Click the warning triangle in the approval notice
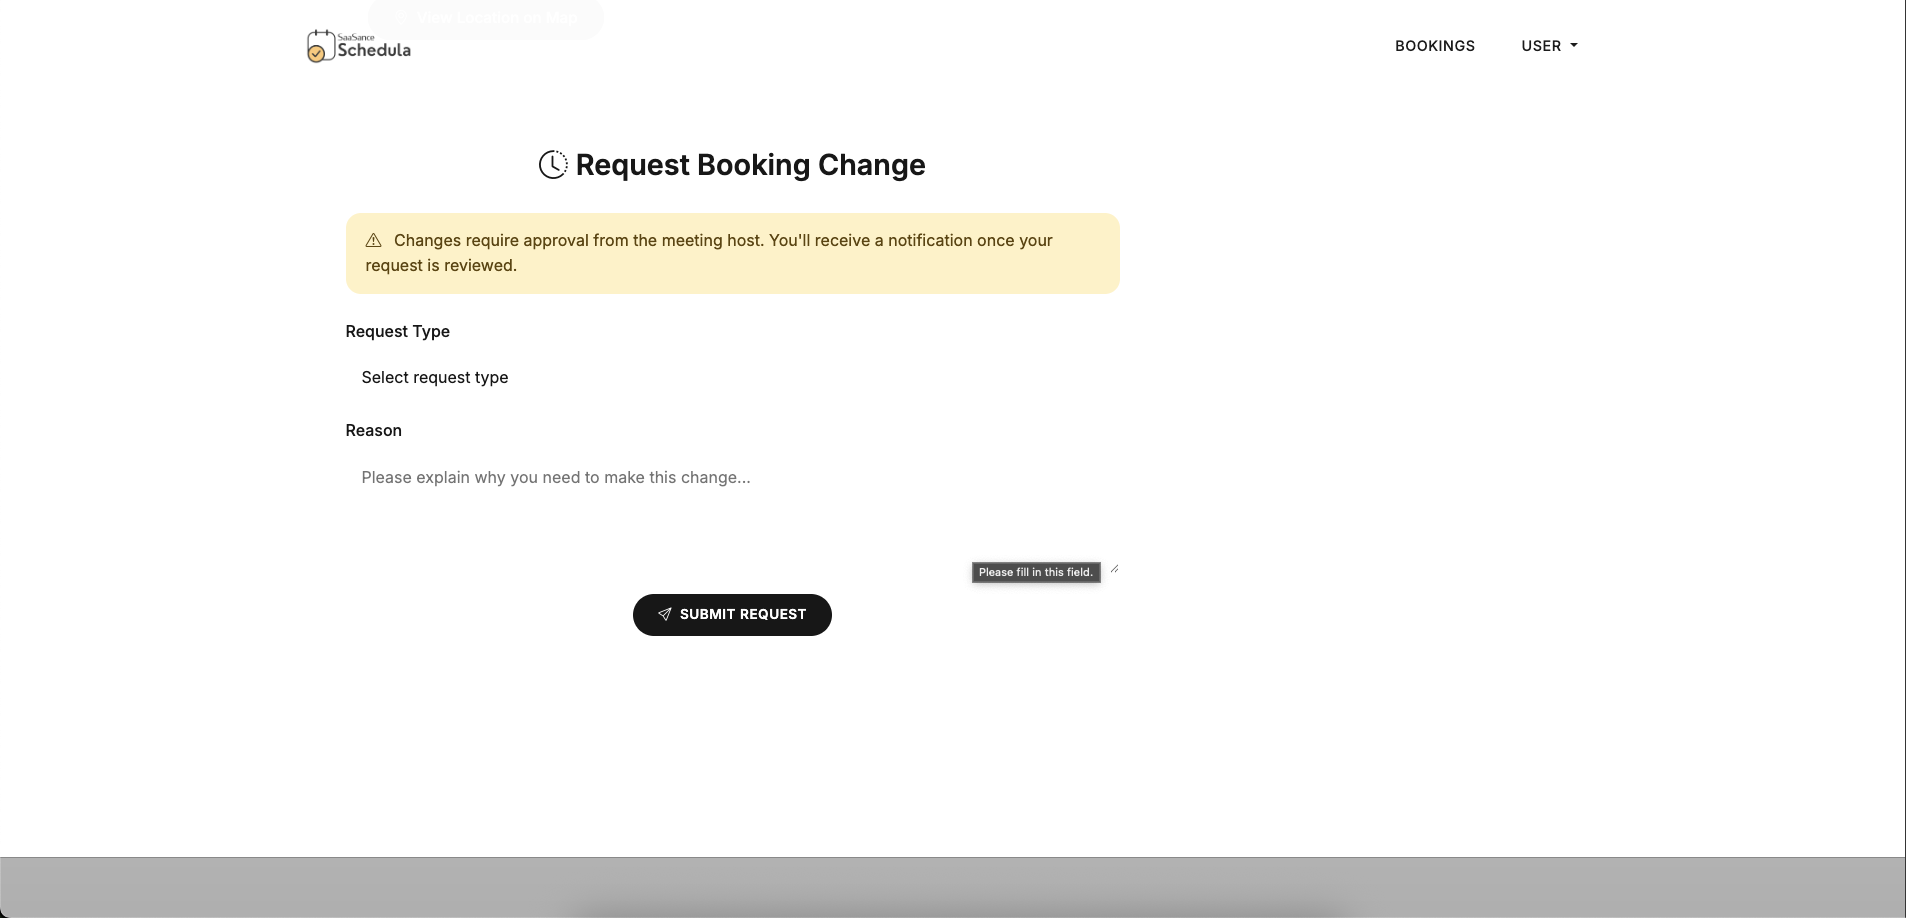The image size is (1906, 918). 373,240
